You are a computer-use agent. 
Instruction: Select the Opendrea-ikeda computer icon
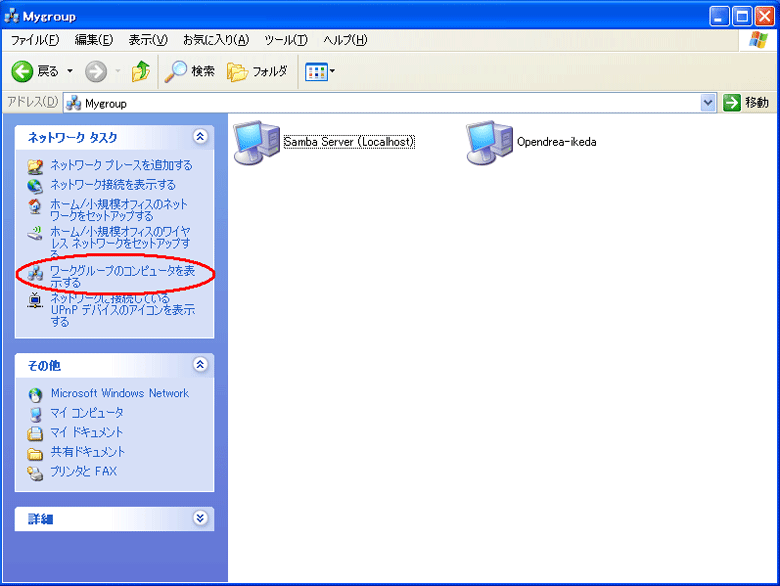pyautogui.click(x=489, y=142)
